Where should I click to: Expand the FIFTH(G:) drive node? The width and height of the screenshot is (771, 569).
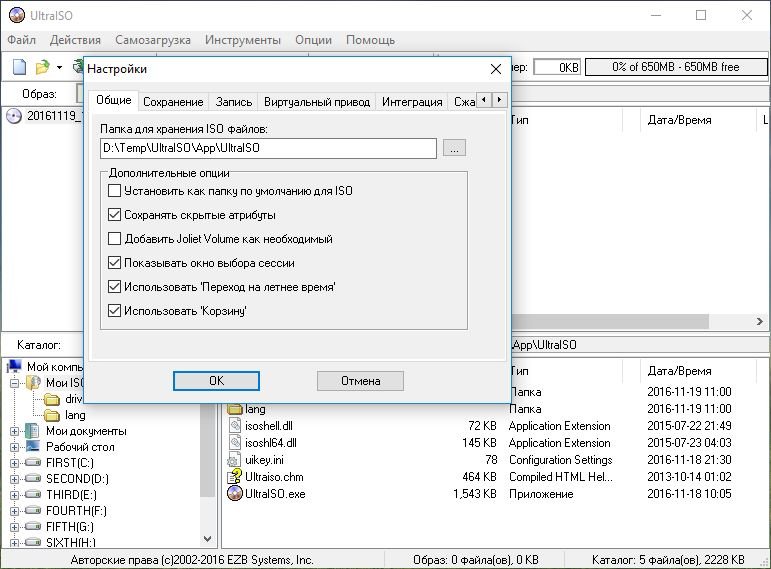(14, 527)
